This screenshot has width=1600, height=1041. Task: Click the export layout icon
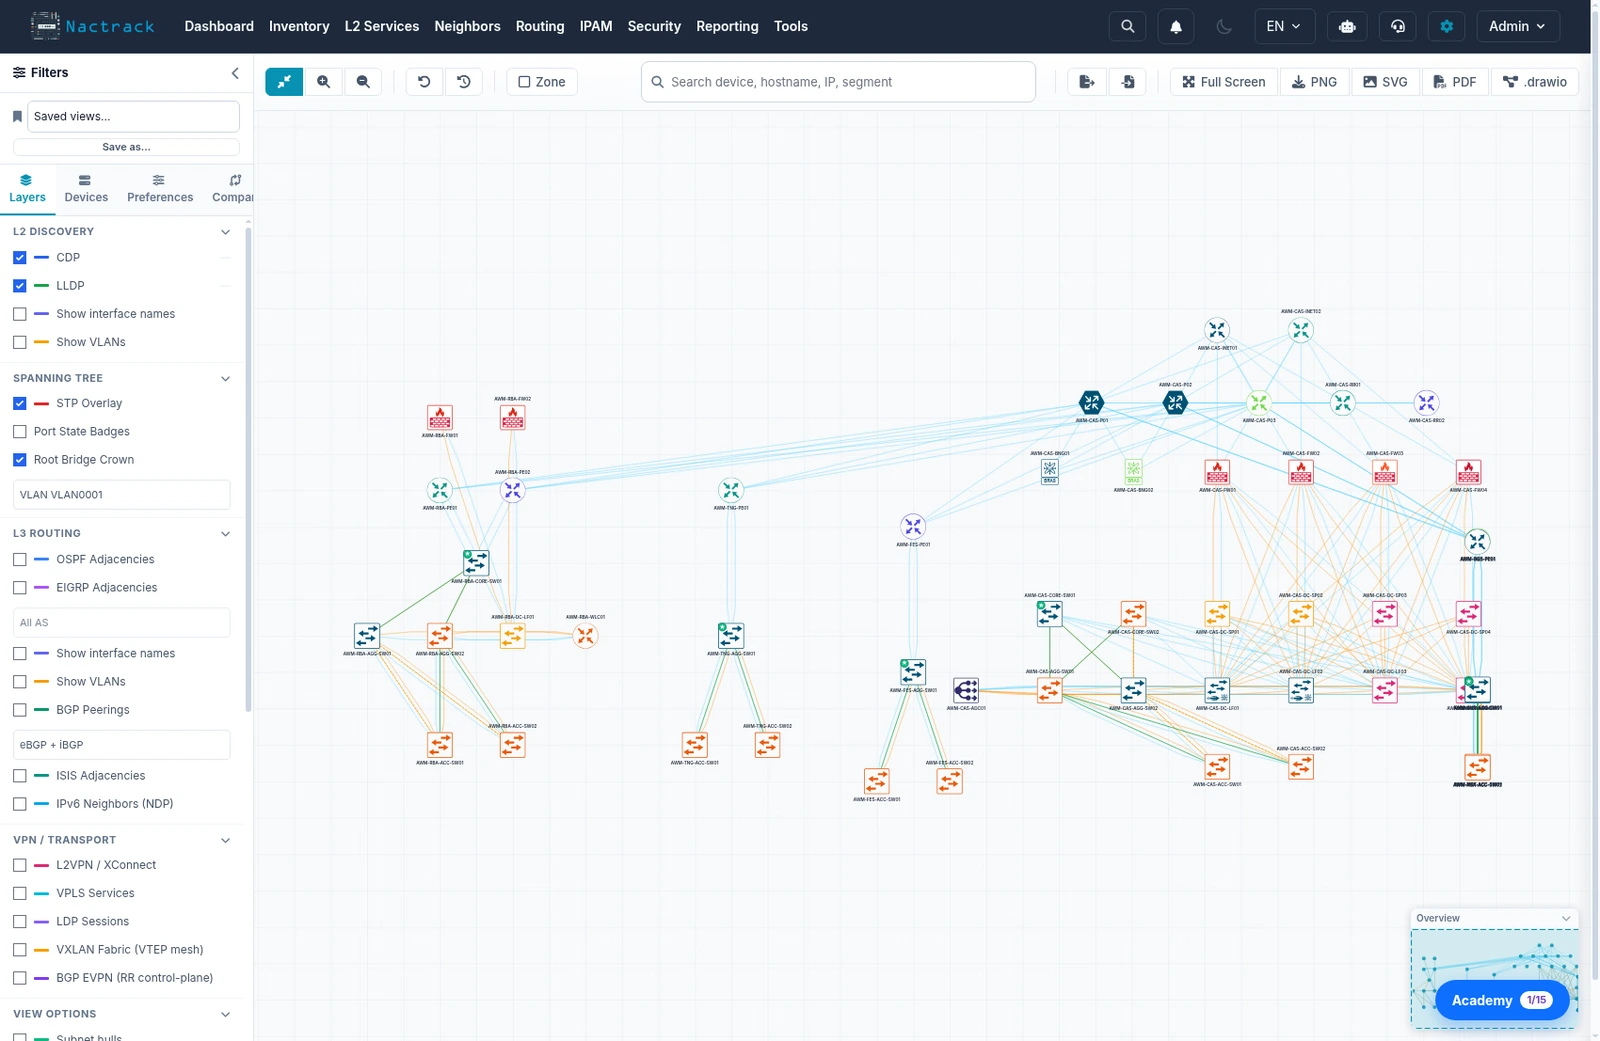[x=1087, y=82]
